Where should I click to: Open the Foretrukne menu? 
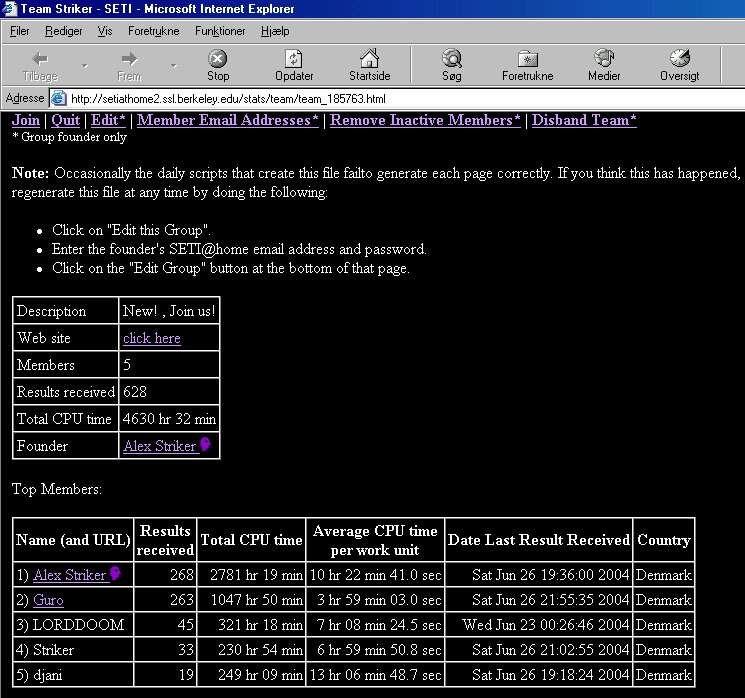(x=153, y=31)
